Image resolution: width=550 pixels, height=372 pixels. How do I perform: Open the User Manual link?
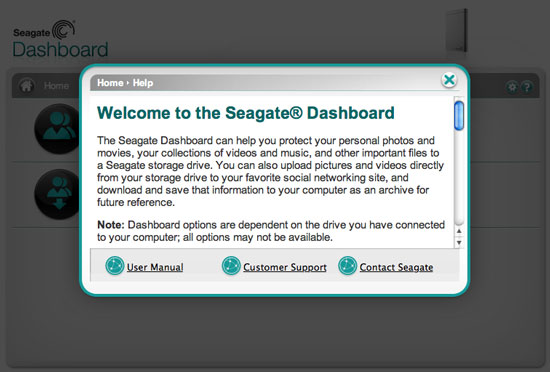155,267
